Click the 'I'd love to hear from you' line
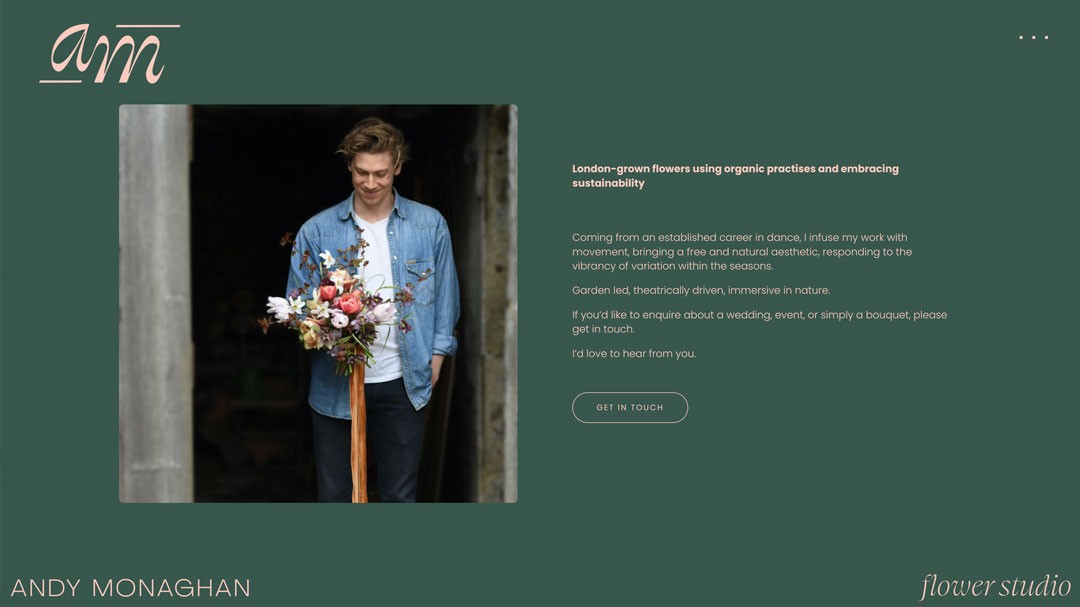1080x607 pixels. (x=634, y=353)
